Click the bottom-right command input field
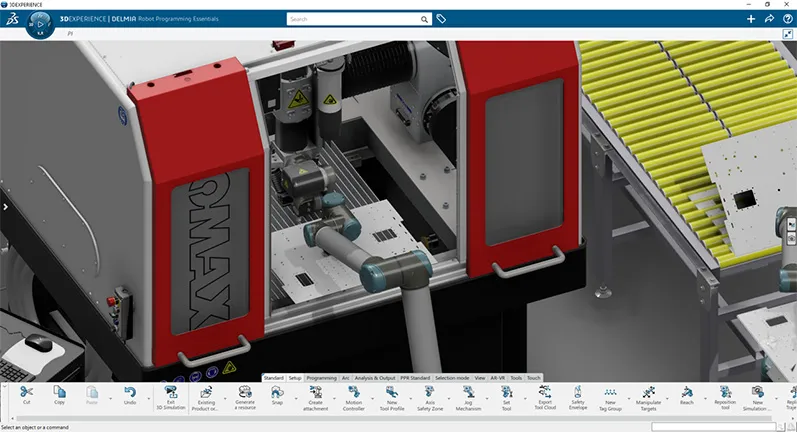 [714, 427]
